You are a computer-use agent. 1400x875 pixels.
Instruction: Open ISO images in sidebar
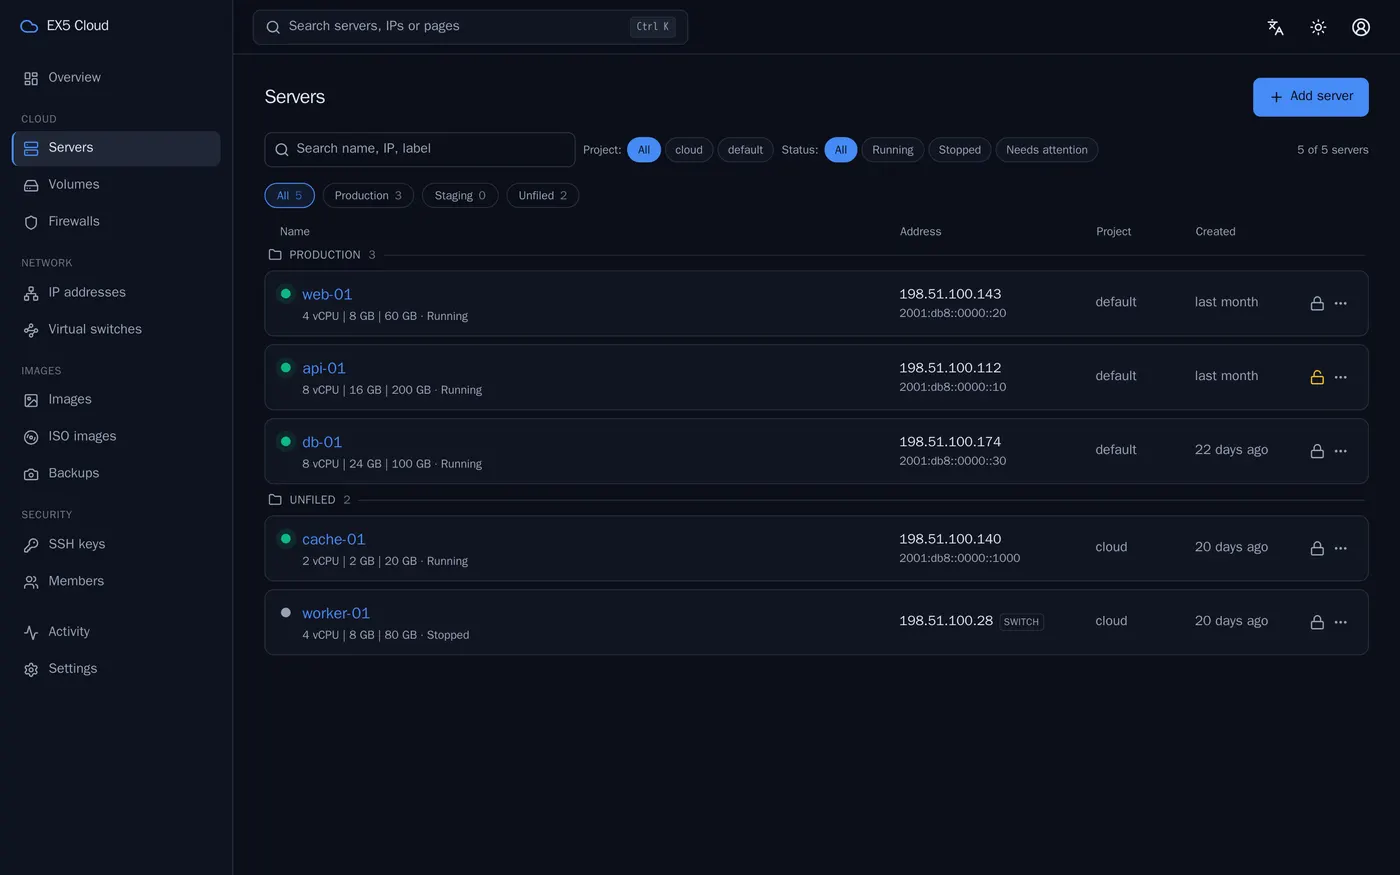click(x=116, y=437)
